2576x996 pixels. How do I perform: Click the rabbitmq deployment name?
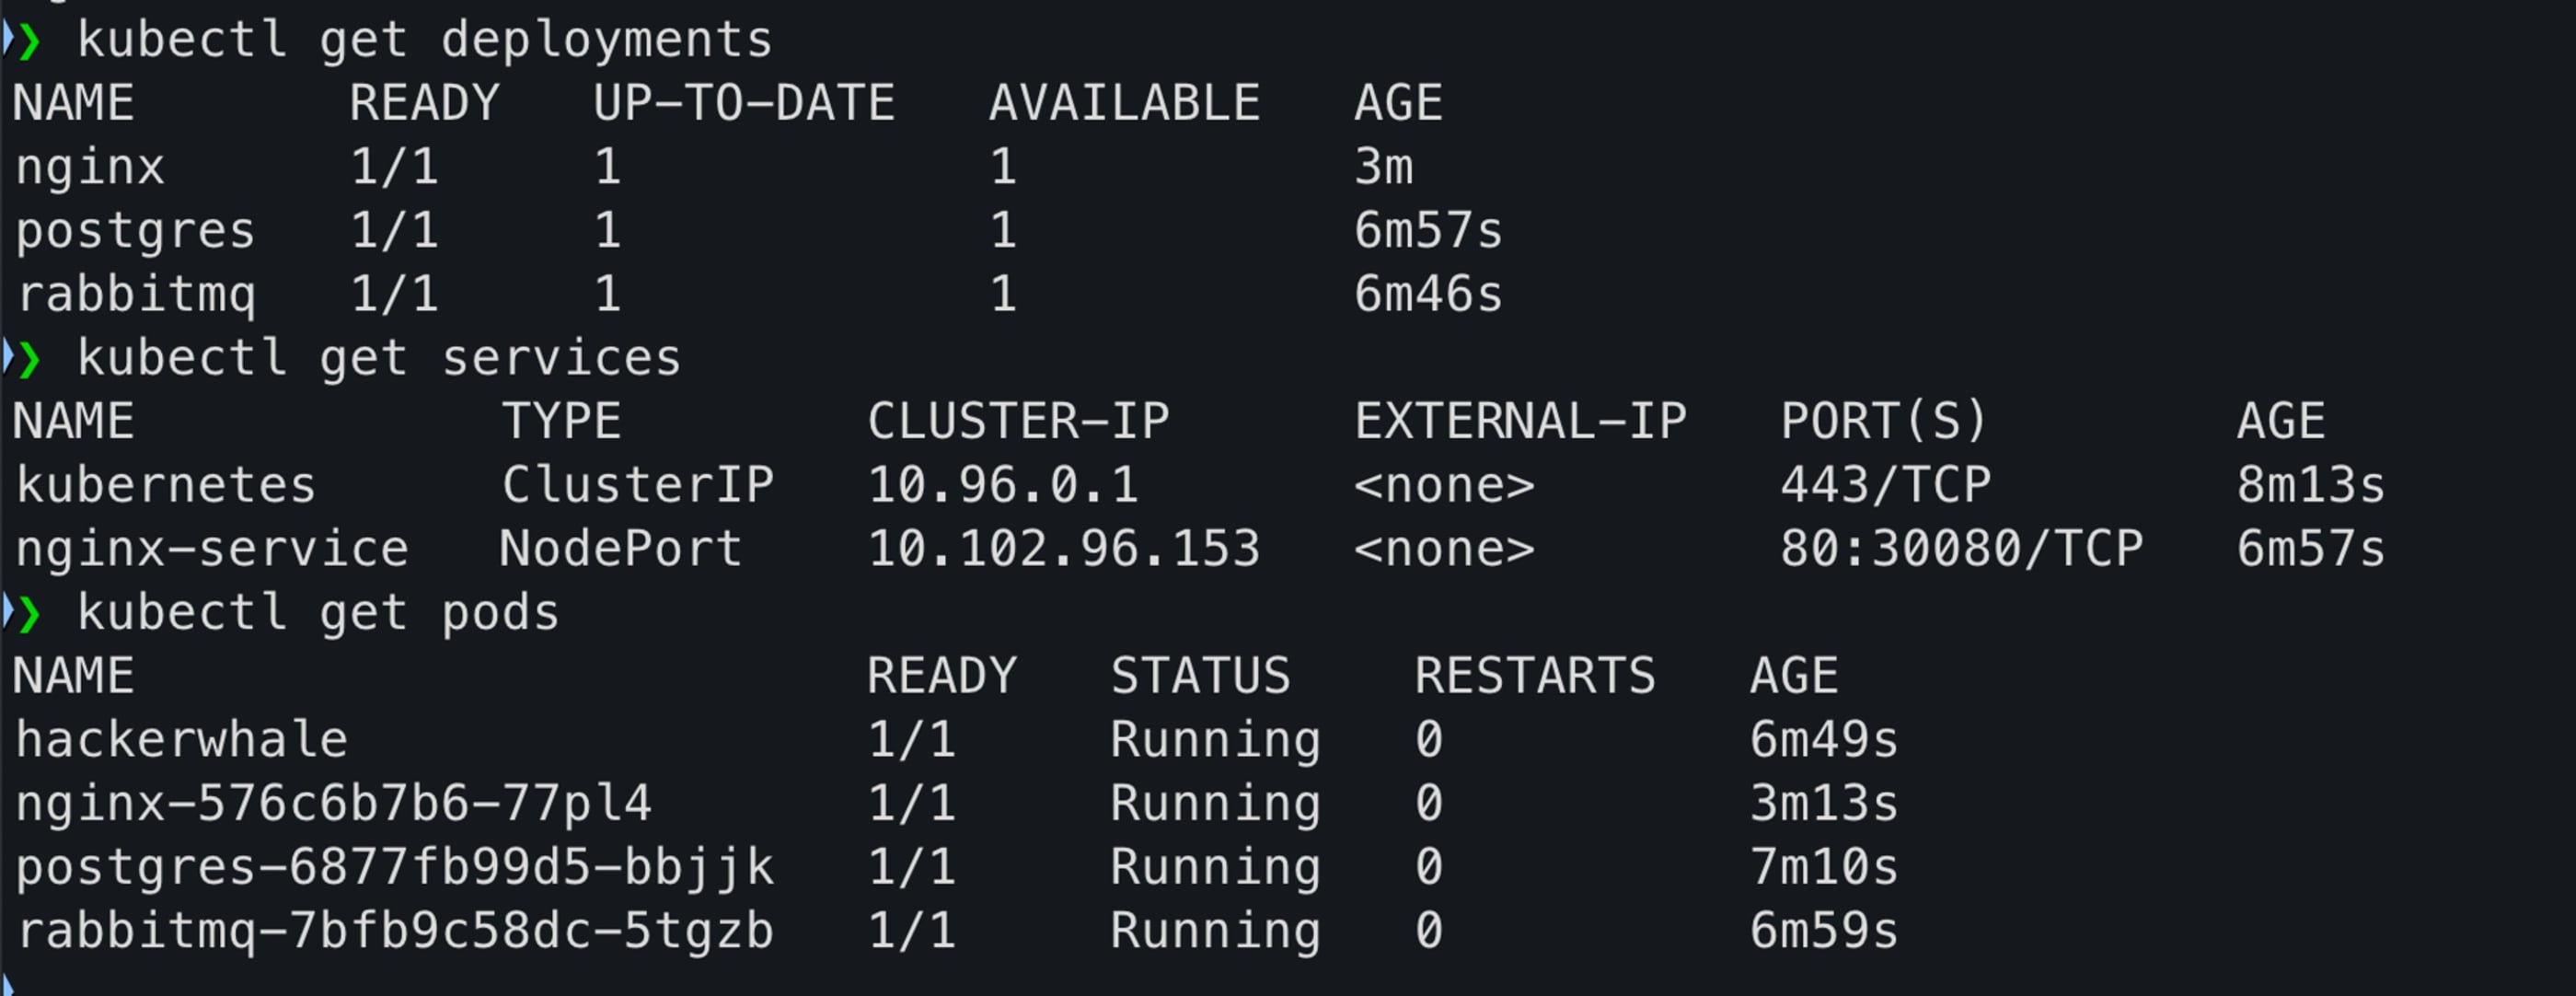137,295
